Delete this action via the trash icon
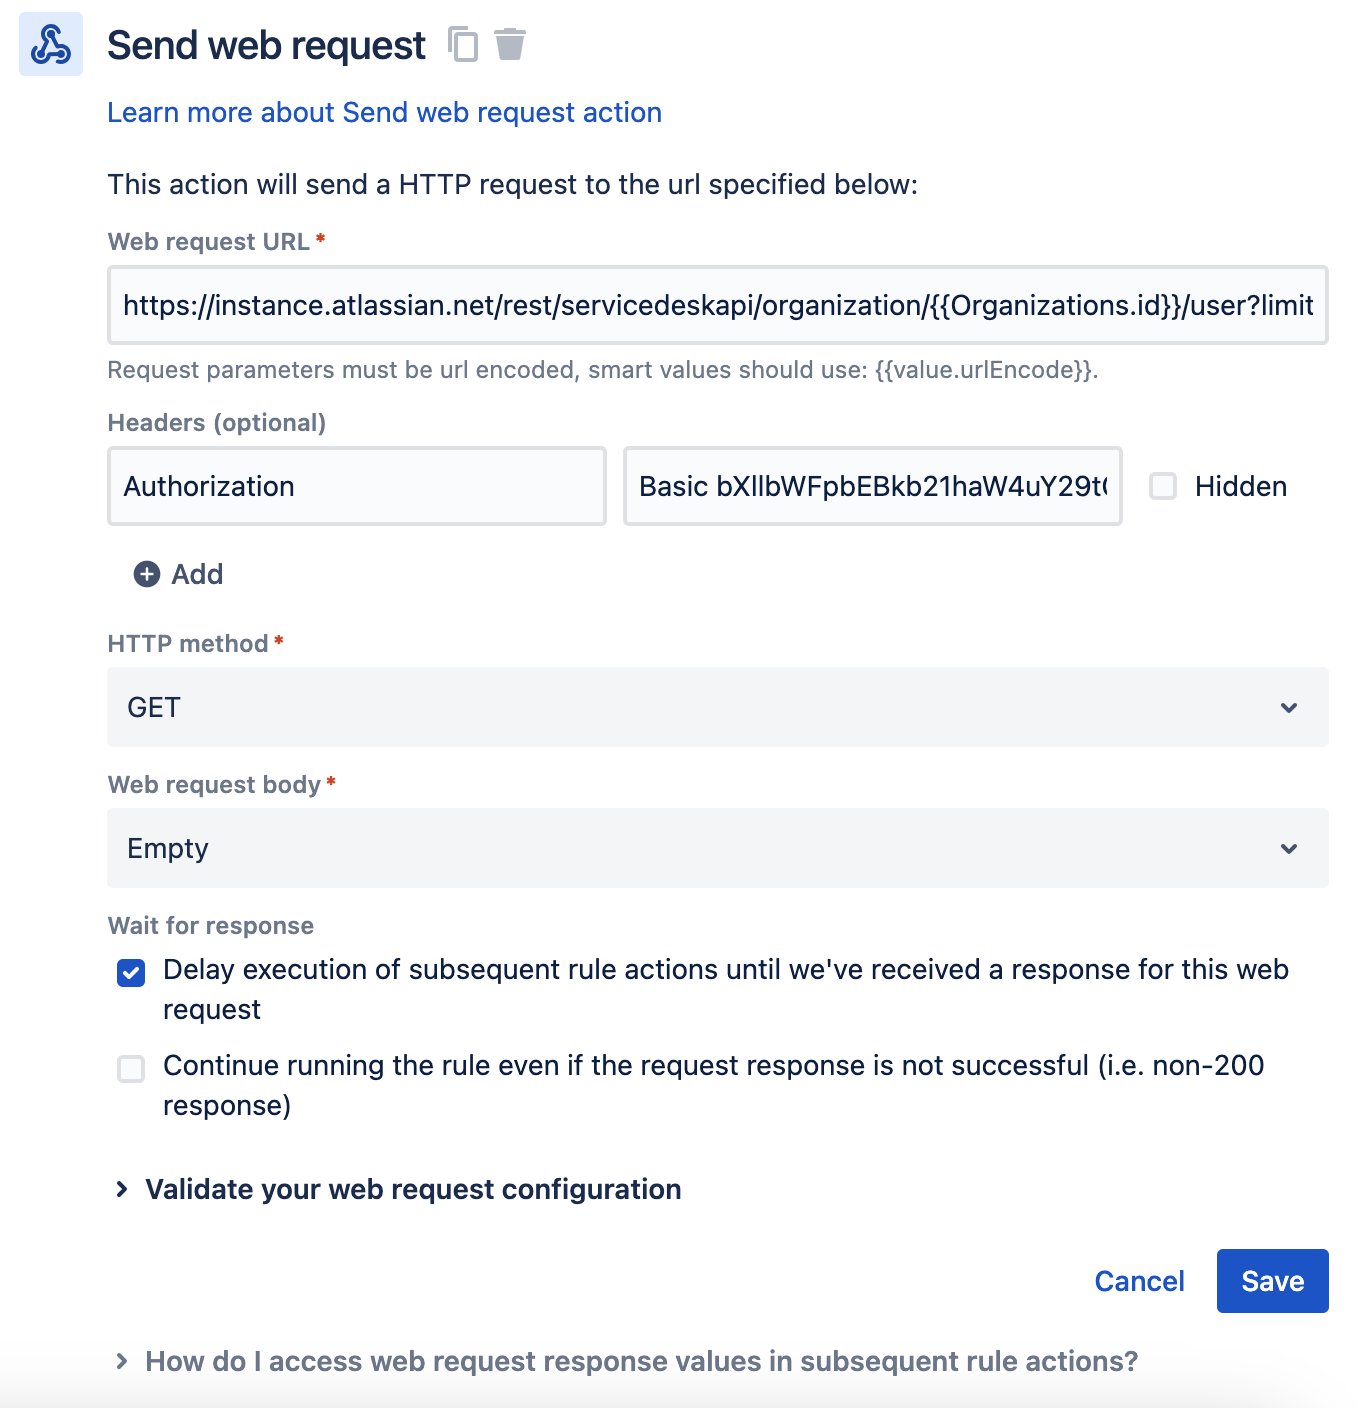The image size is (1372, 1408). point(510,45)
